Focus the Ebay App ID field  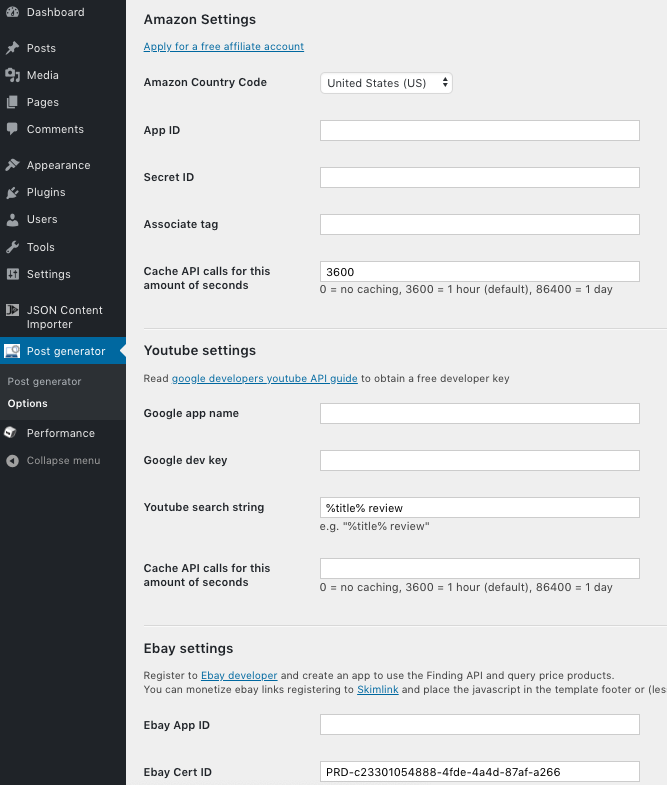click(480, 725)
